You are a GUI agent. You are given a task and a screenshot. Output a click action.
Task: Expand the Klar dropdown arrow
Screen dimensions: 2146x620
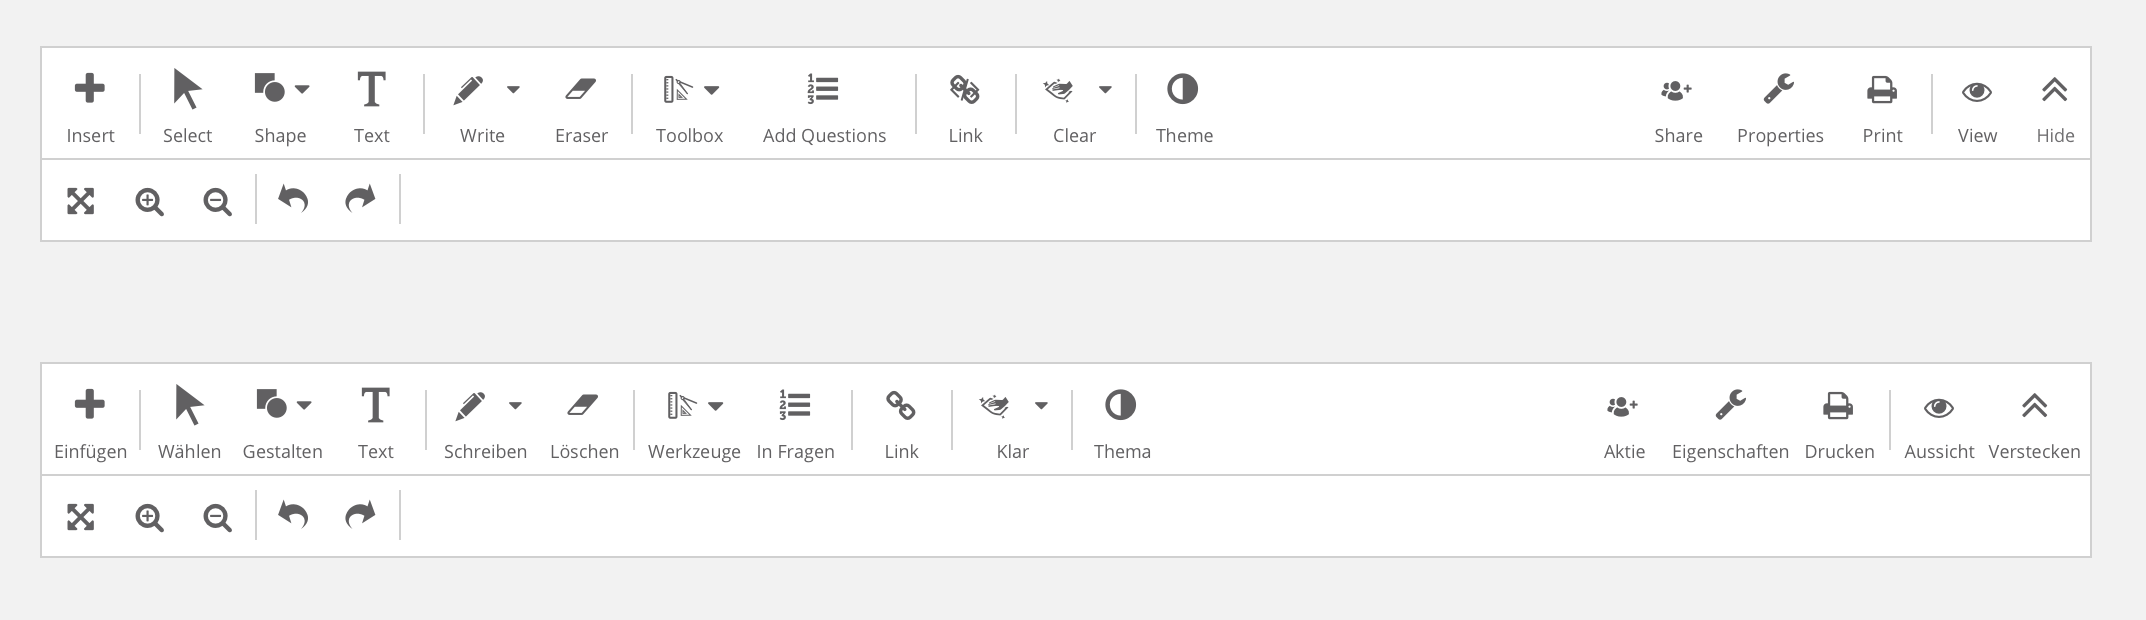(1041, 406)
